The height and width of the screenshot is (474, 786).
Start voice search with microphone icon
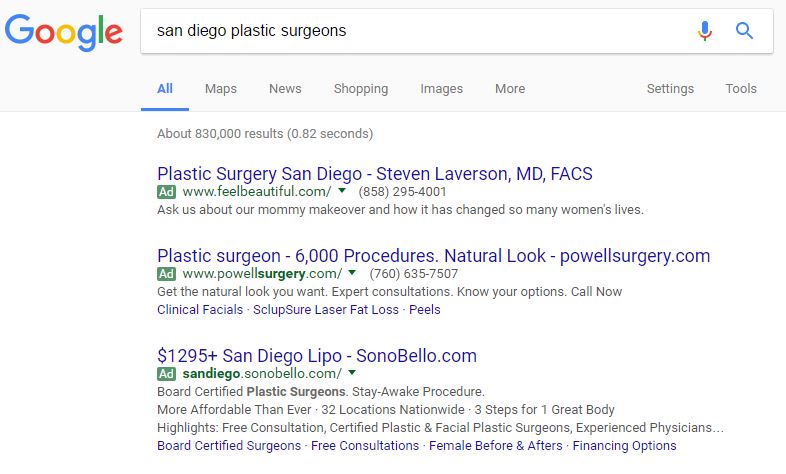705,31
